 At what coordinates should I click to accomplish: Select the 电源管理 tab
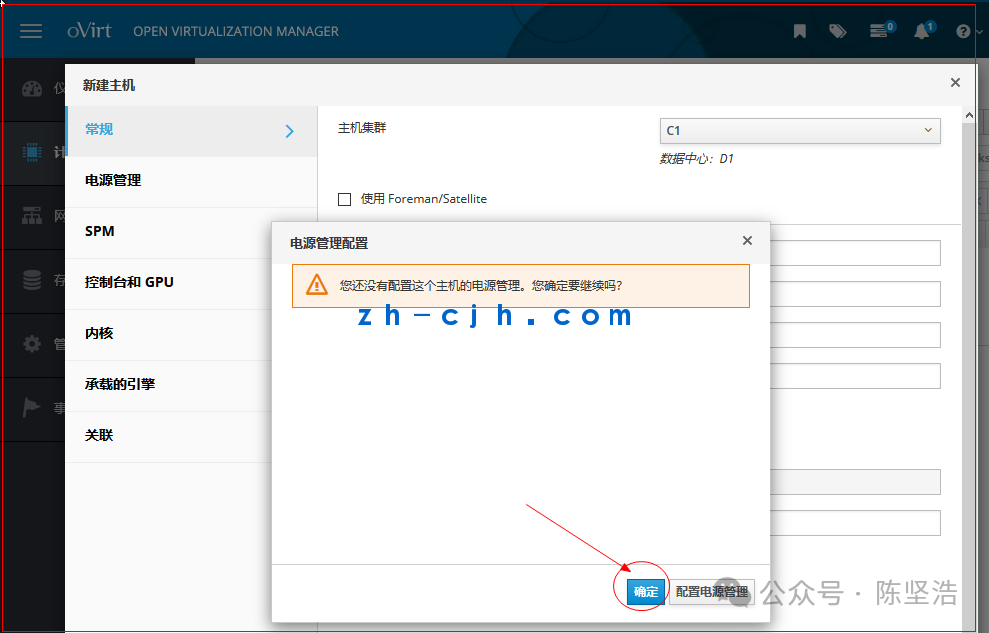tap(192, 181)
